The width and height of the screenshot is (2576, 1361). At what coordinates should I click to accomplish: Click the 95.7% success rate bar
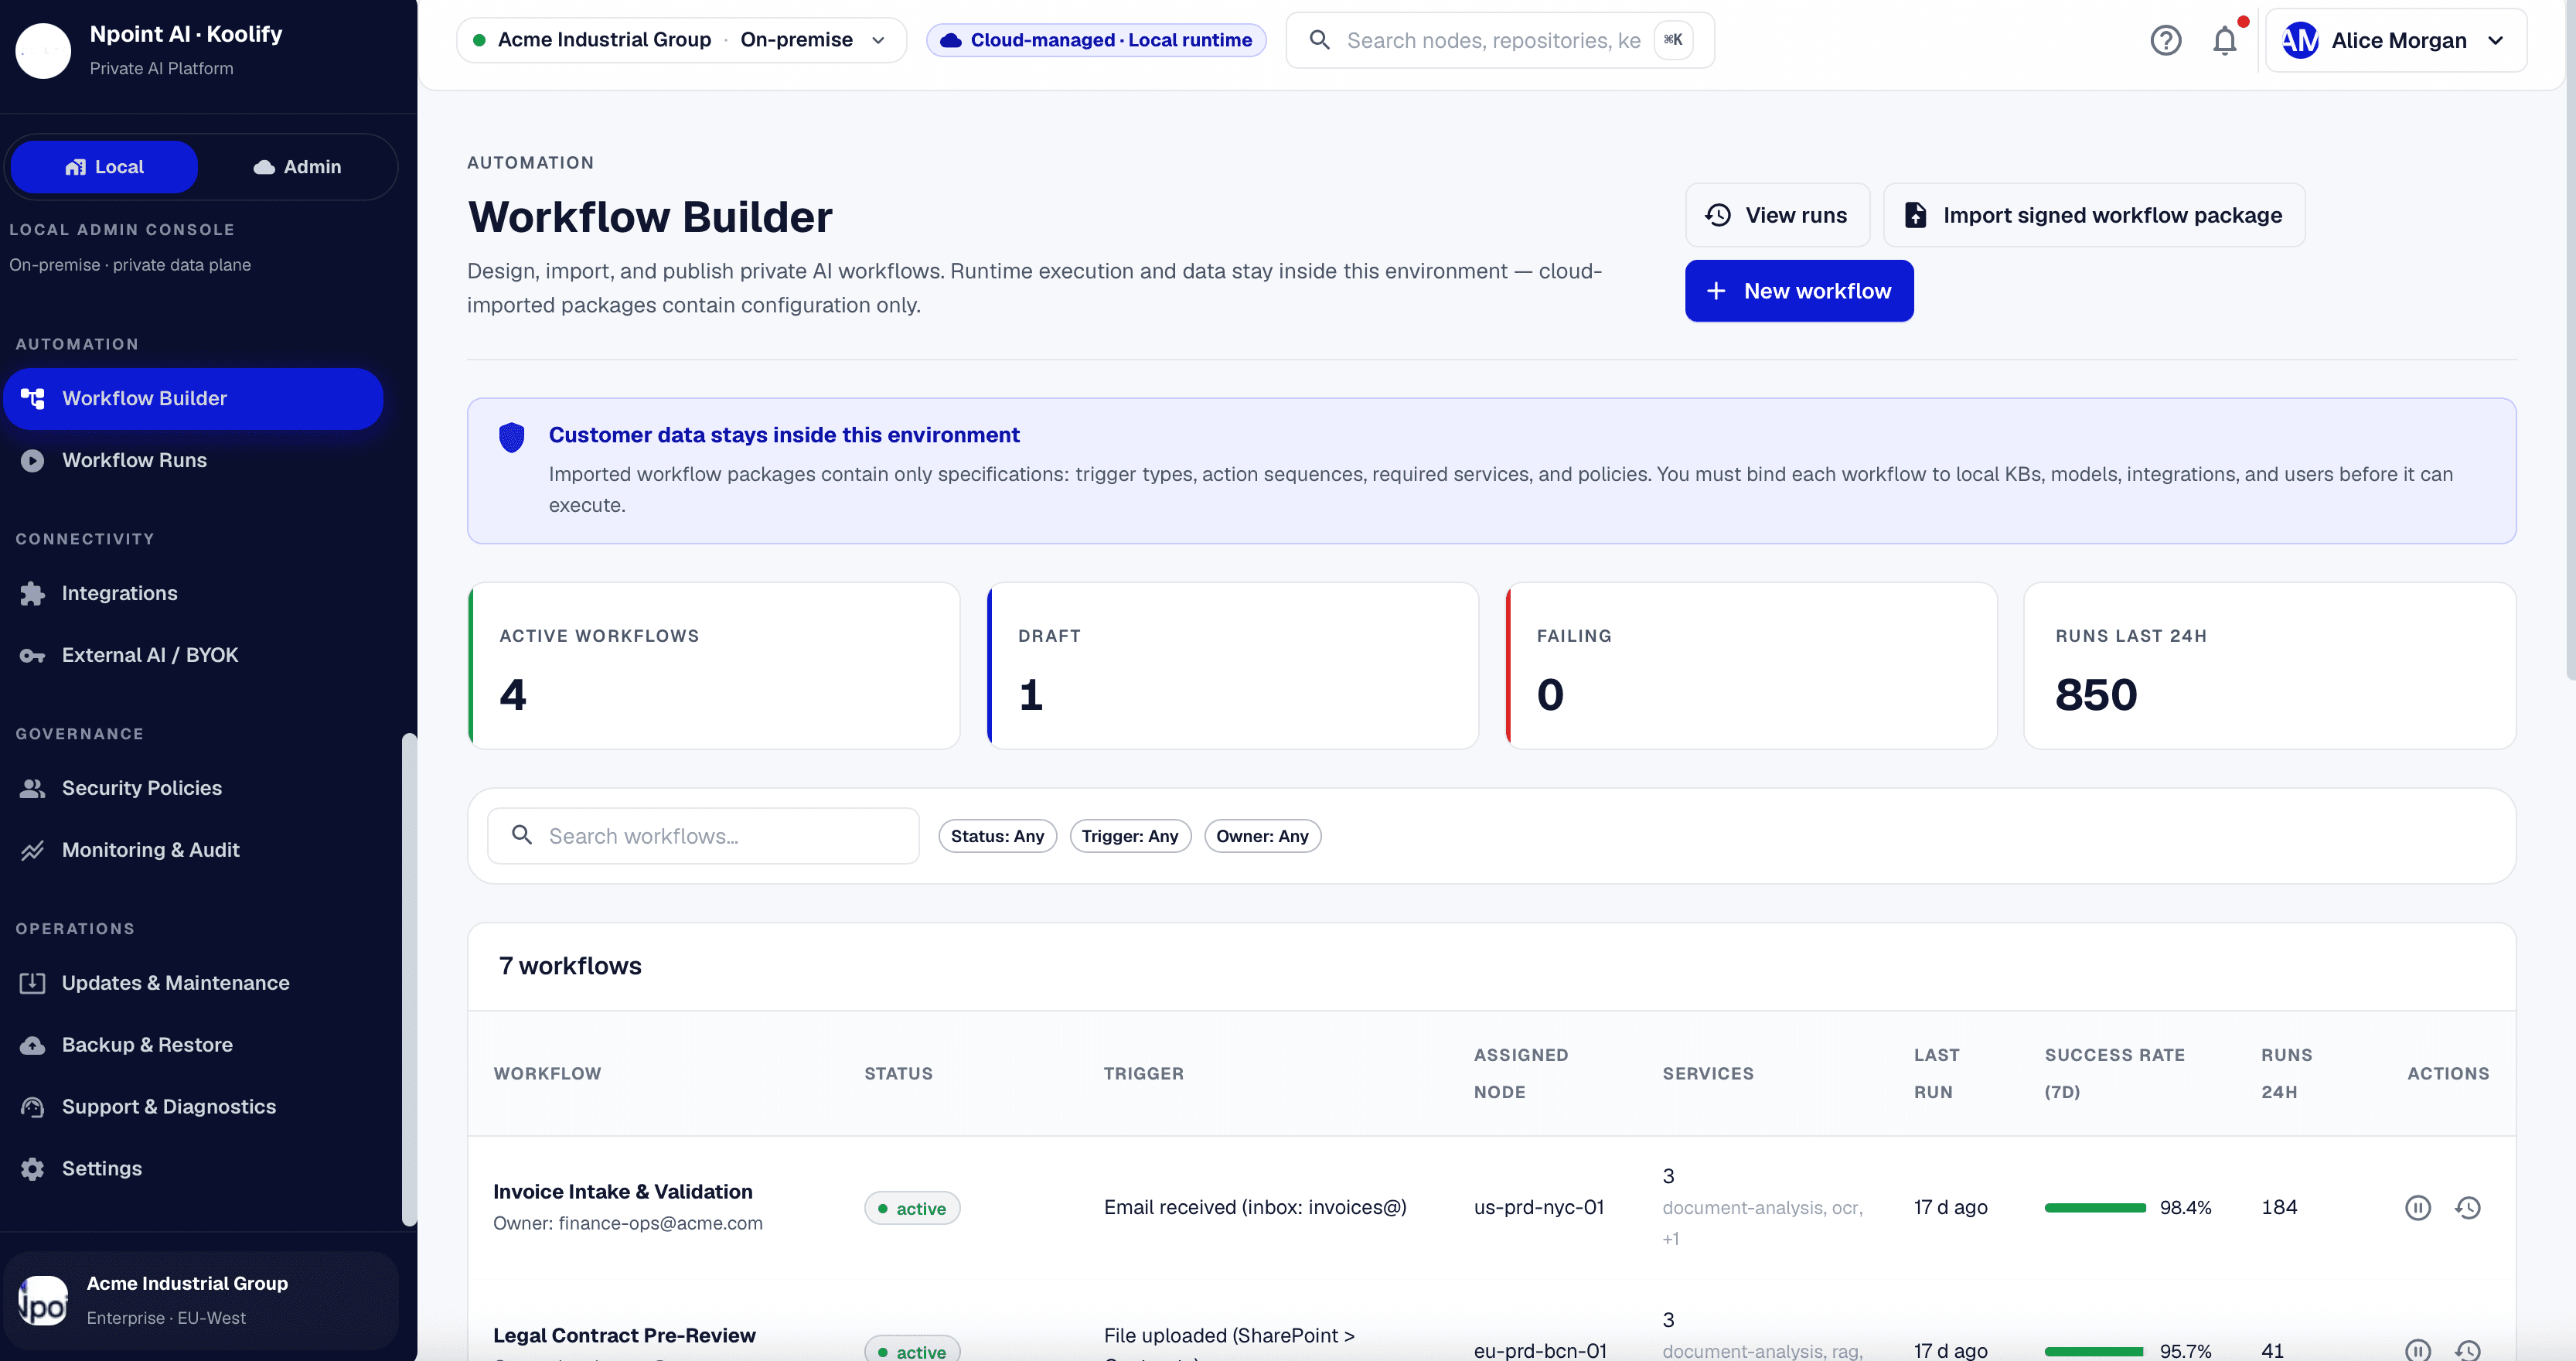[2095, 1351]
